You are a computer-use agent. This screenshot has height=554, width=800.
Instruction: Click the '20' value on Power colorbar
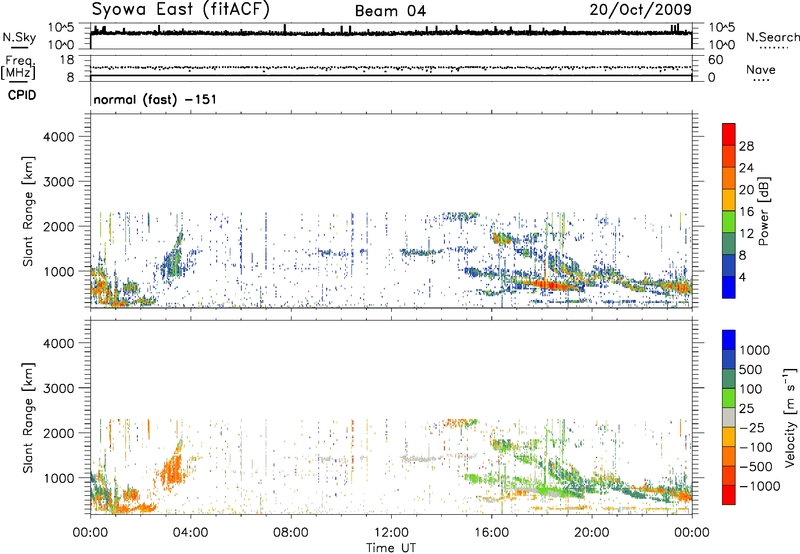pos(746,190)
